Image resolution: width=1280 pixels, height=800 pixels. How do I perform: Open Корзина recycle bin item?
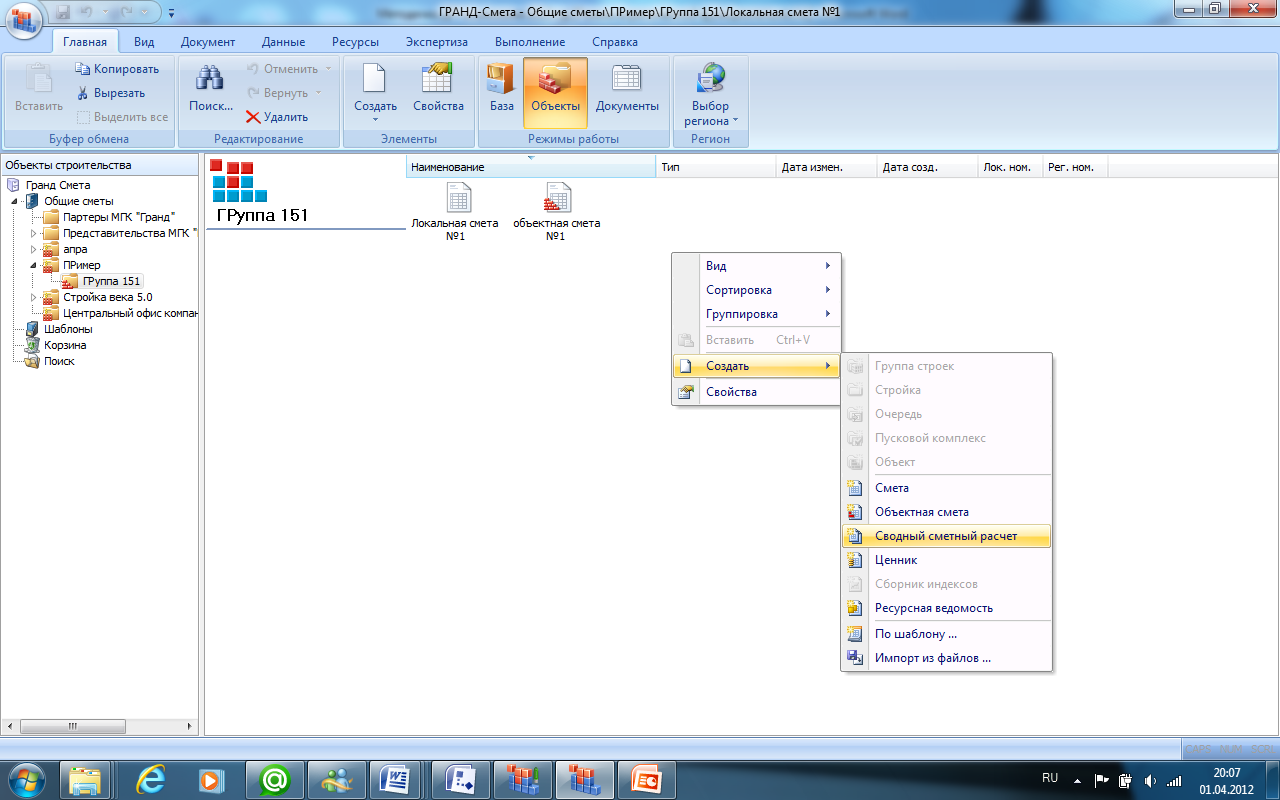(64, 345)
